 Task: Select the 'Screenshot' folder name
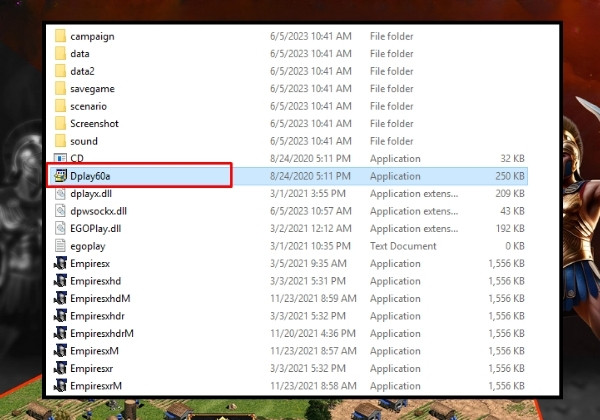coord(94,124)
